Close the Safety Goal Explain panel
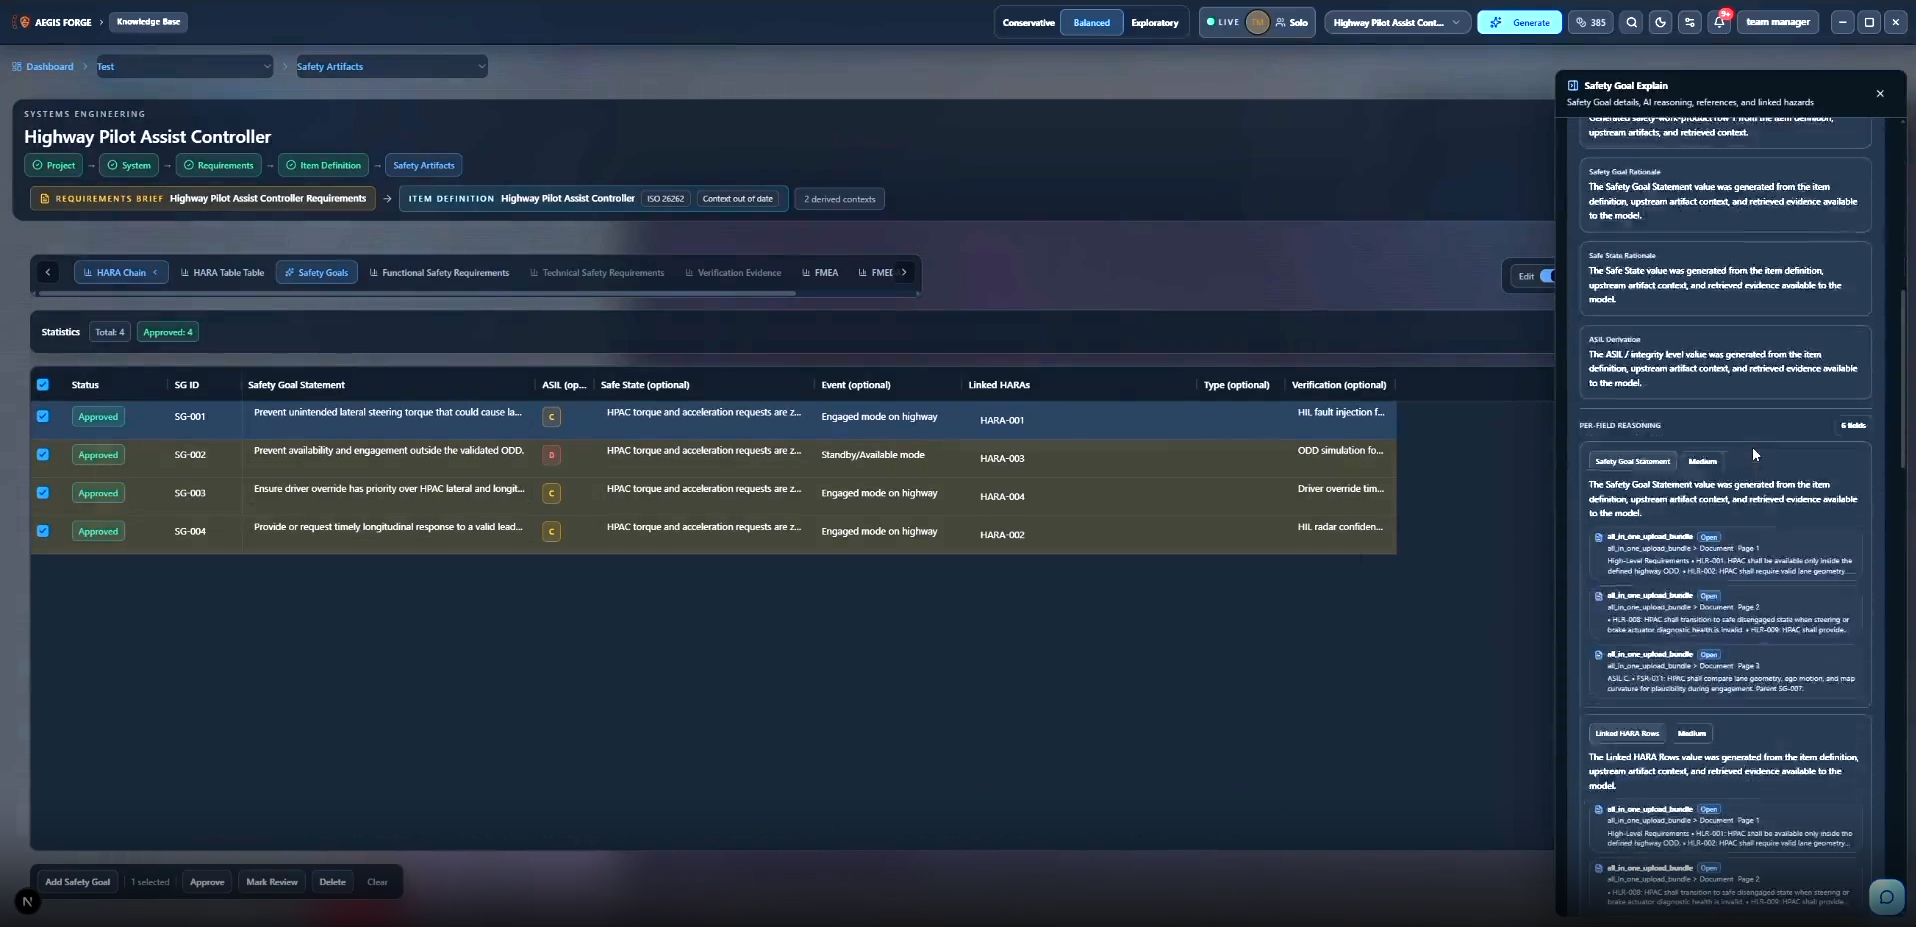Screen dimensions: 1916x927 pos(1880,93)
